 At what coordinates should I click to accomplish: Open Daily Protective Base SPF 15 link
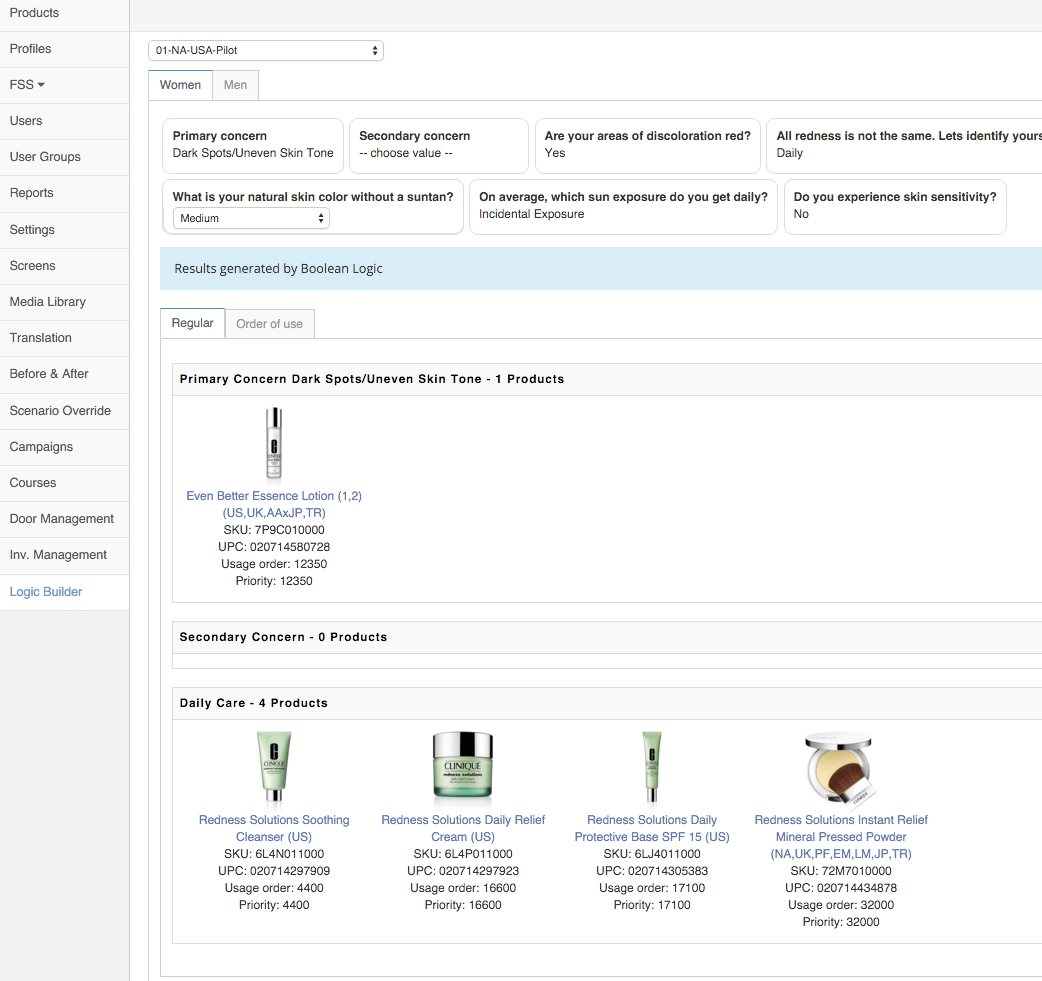(652, 828)
